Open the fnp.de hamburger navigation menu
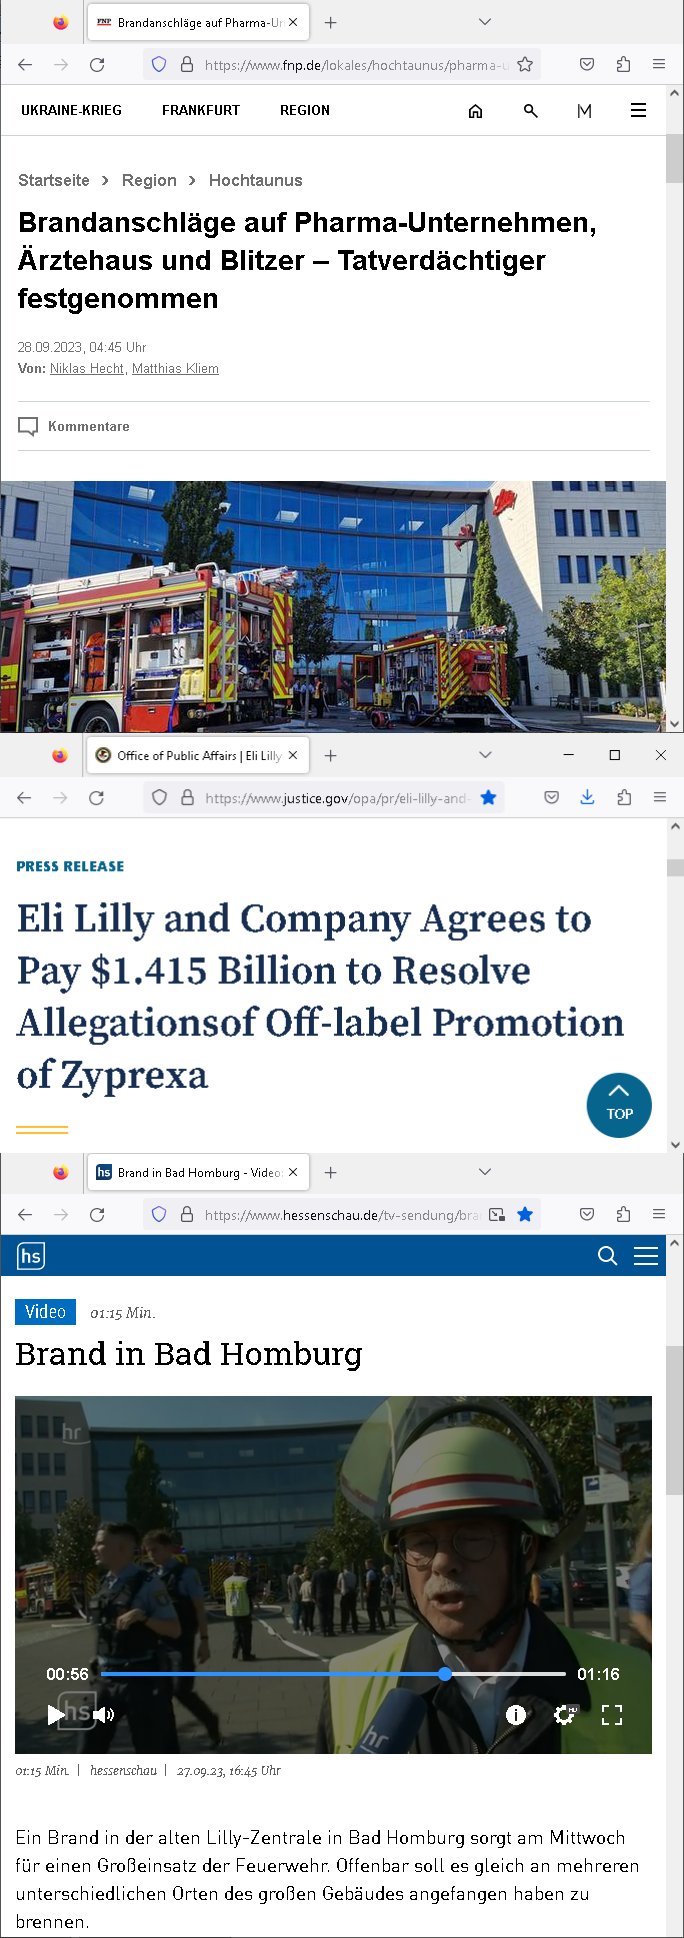The height and width of the screenshot is (1938, 684). point(638,111)
